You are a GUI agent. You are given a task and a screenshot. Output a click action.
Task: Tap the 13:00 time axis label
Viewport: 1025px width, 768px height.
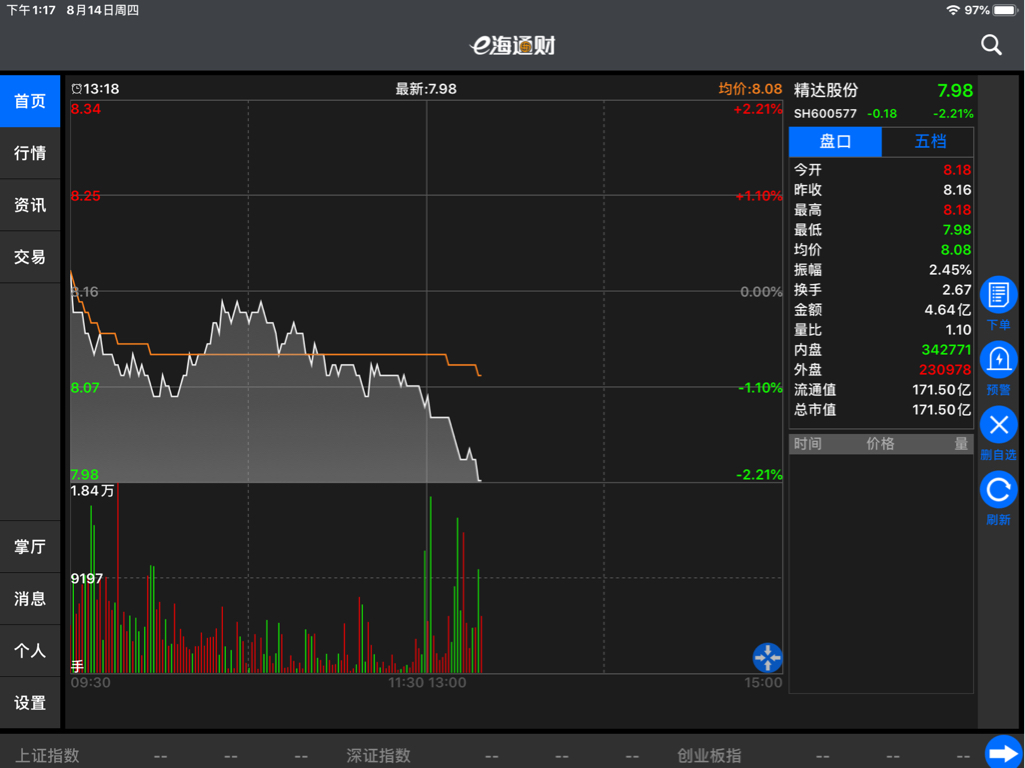pyautogui.click(x=446, y=683)
